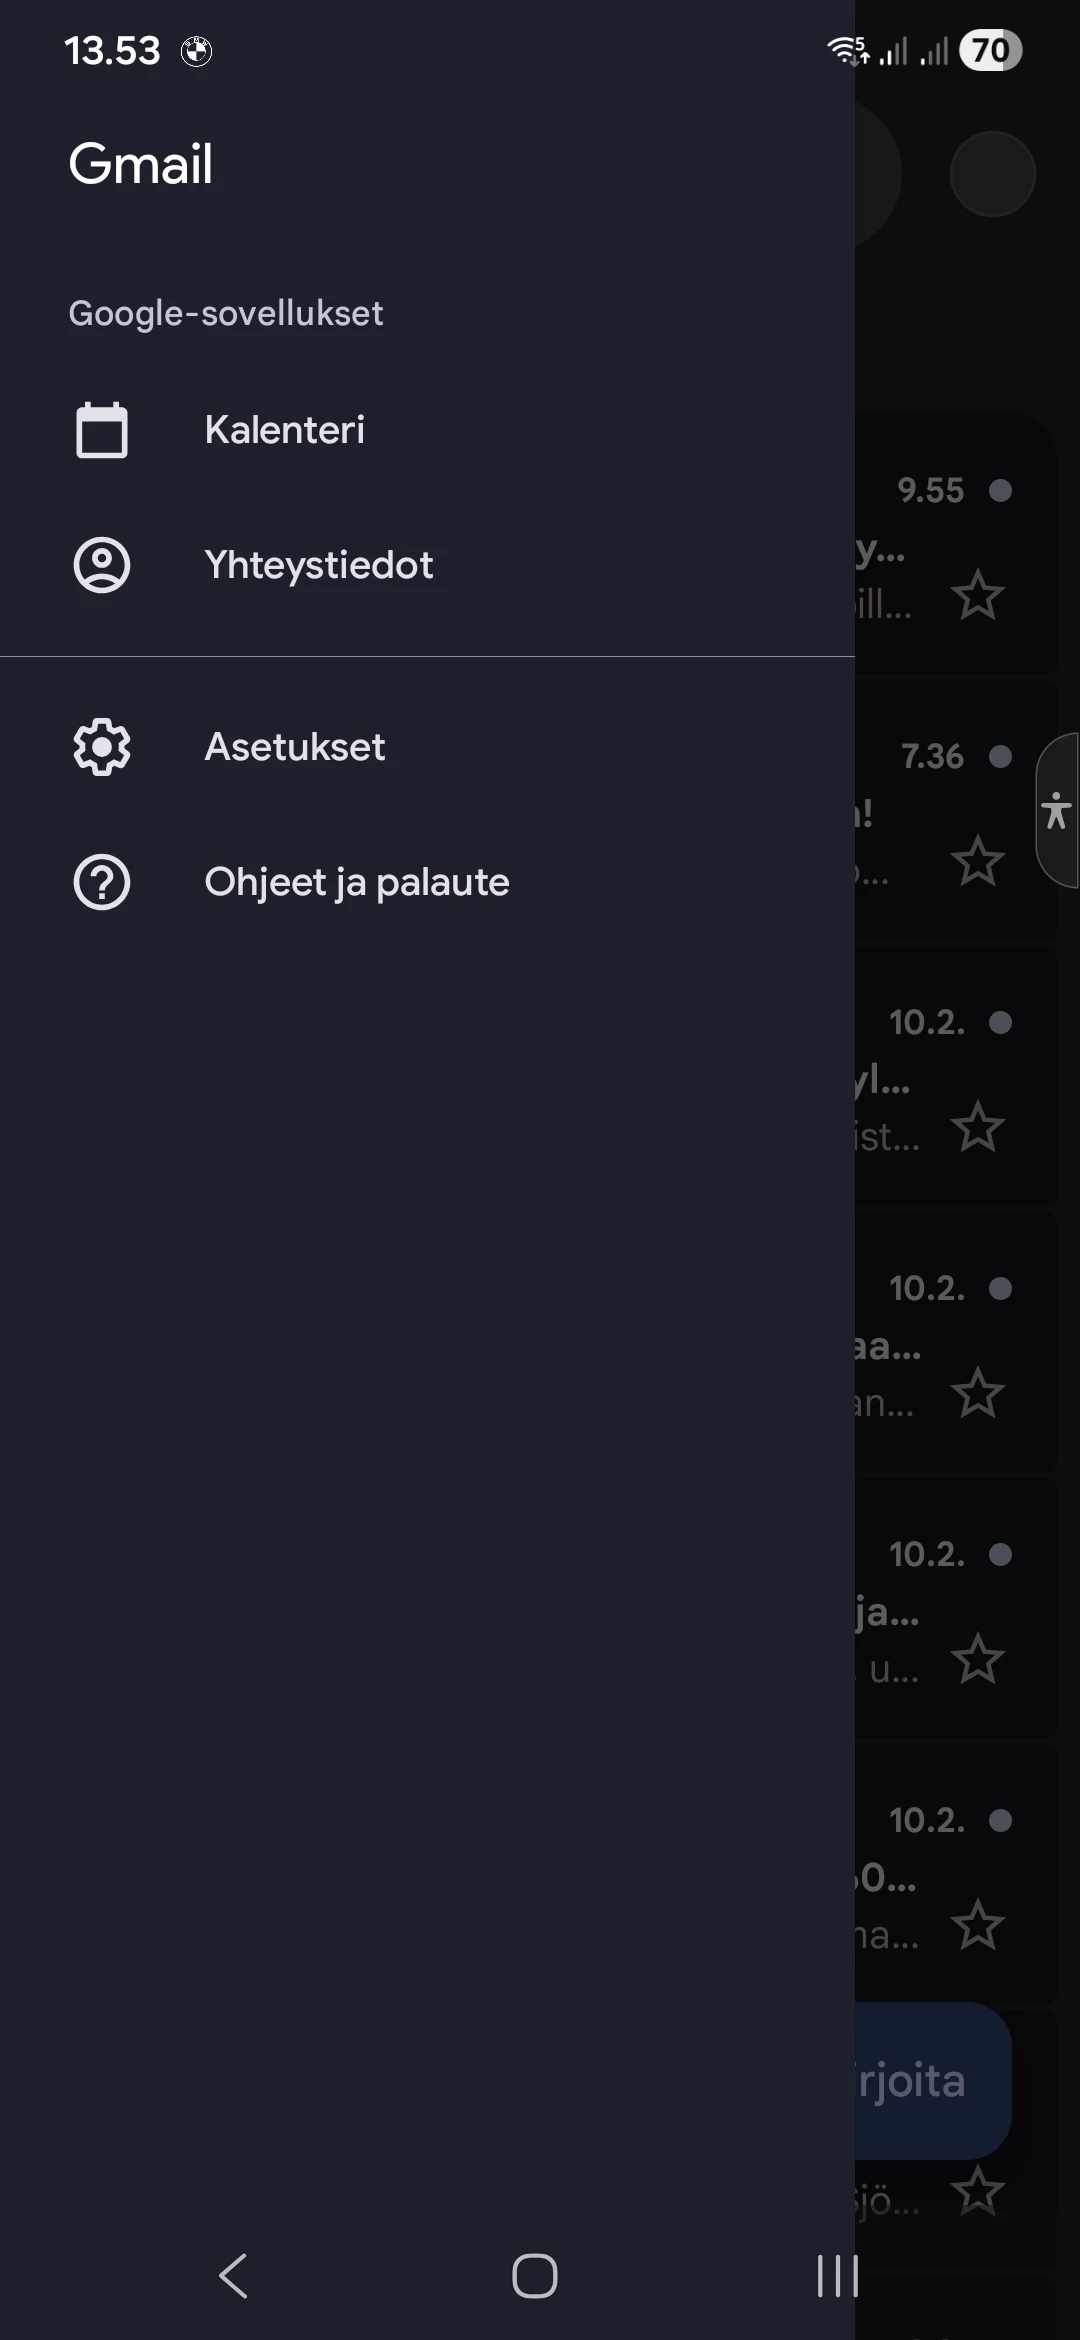
Task: Open Ohjeet ja palaute
Action: point(357,882)
